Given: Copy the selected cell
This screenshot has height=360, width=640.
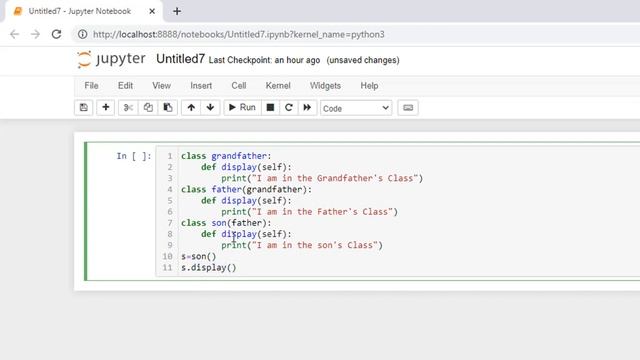Looking at the screenshot, I should point(148,108).
